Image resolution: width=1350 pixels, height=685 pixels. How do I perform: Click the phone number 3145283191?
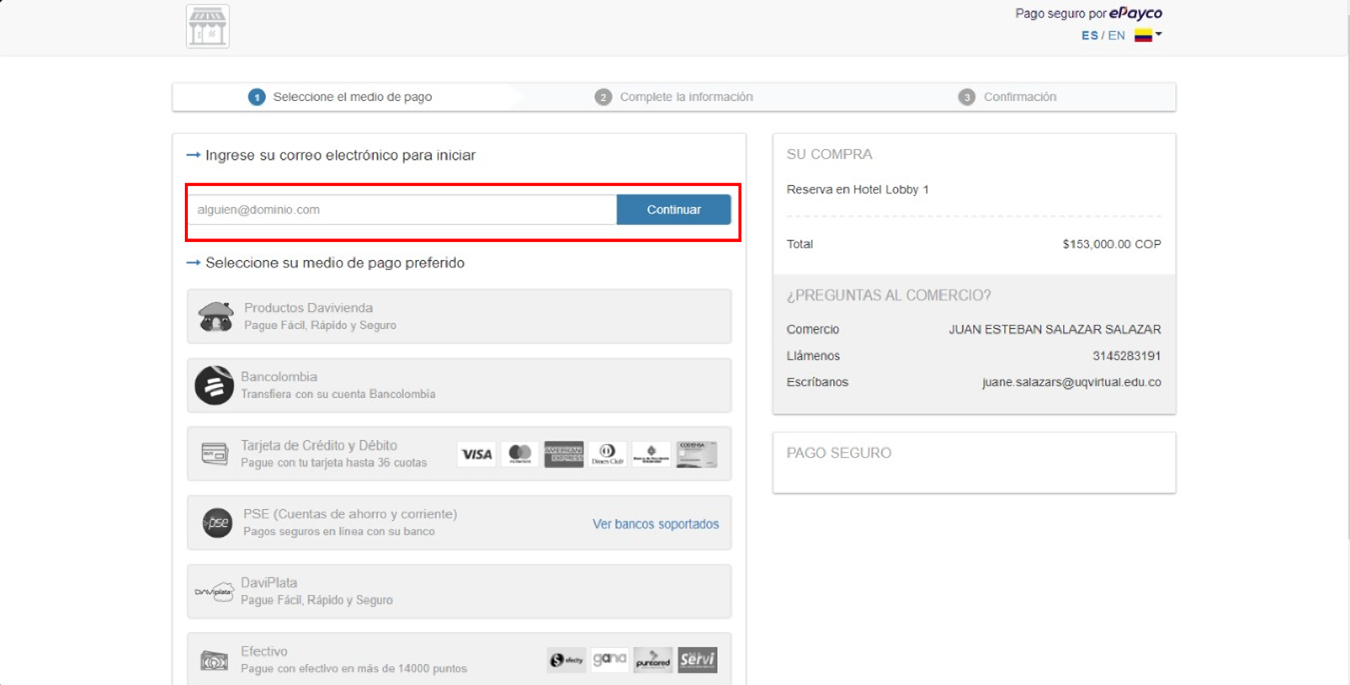tap(1127, 356)
